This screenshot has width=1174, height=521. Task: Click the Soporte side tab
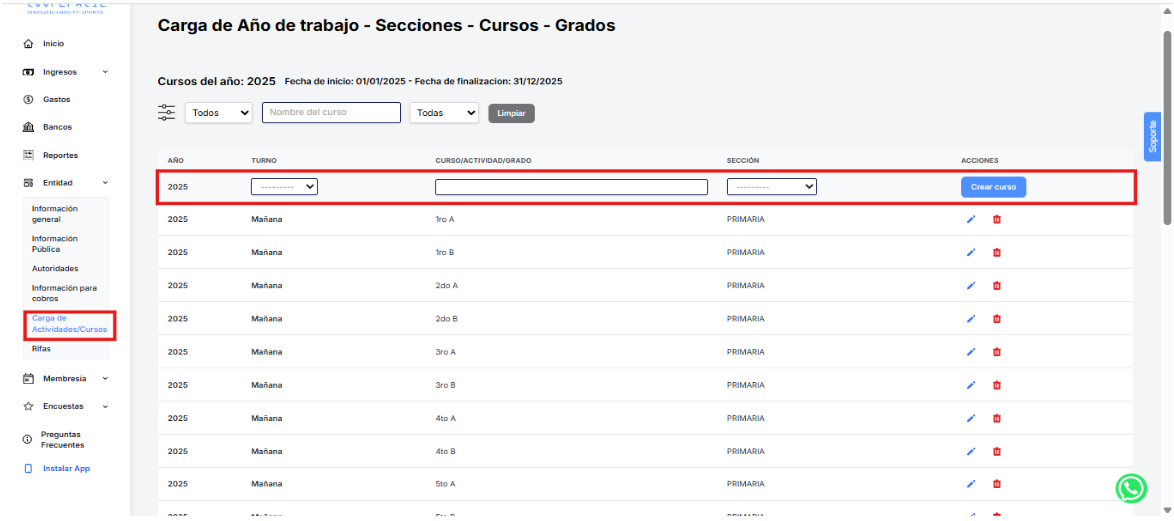(1151, 137)
